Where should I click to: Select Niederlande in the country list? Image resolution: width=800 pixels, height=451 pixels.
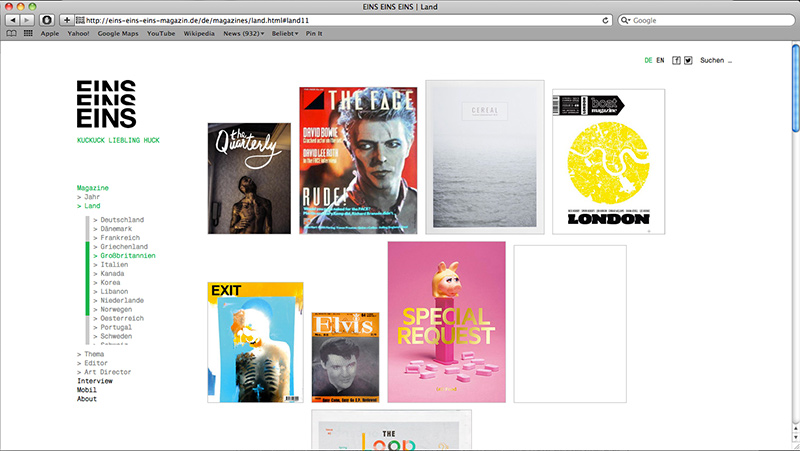[118, 300]
